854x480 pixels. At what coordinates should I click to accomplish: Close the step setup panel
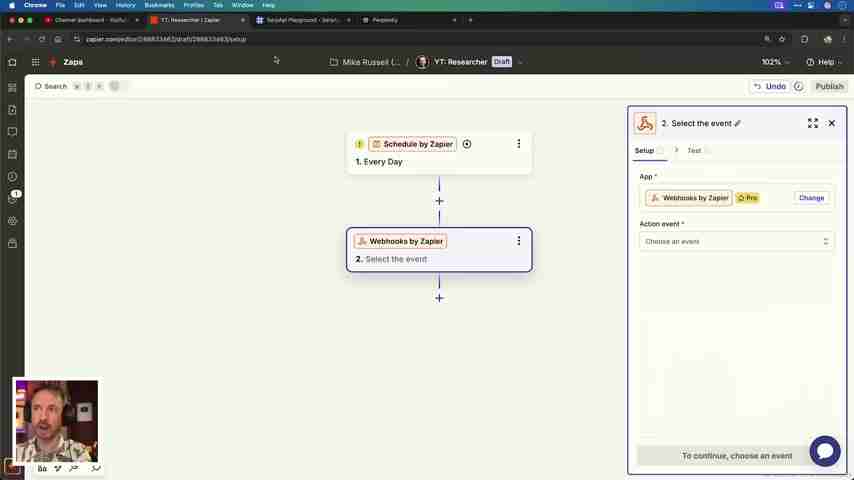point(832,123)
